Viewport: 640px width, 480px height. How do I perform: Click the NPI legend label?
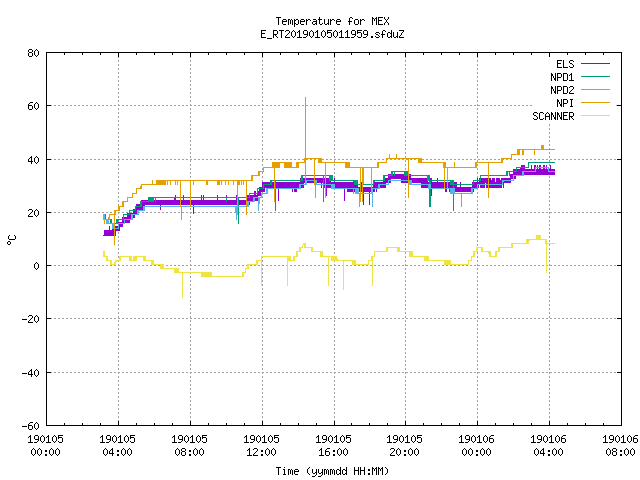point(565,103)
